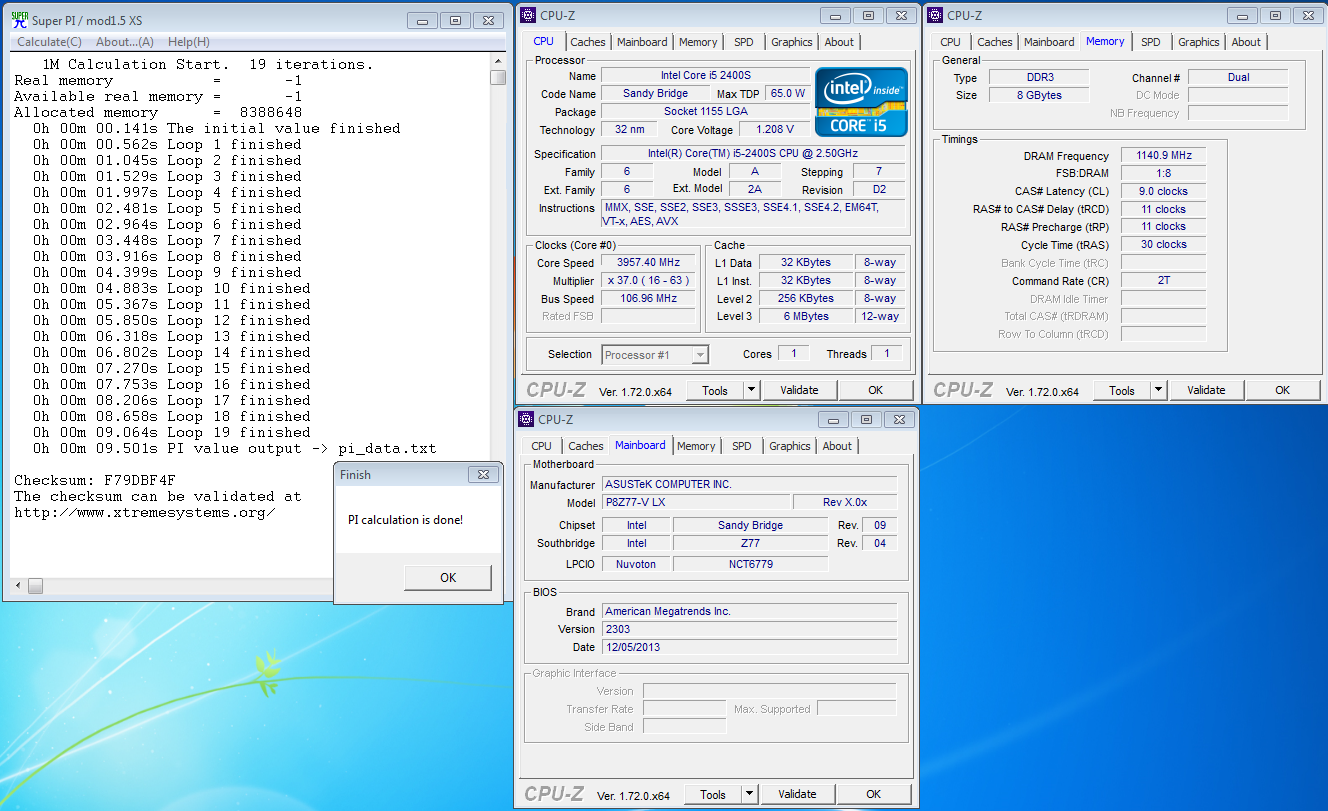
Task: Click the Memory window's CPU-Z title icon
Action: (936, 15)
